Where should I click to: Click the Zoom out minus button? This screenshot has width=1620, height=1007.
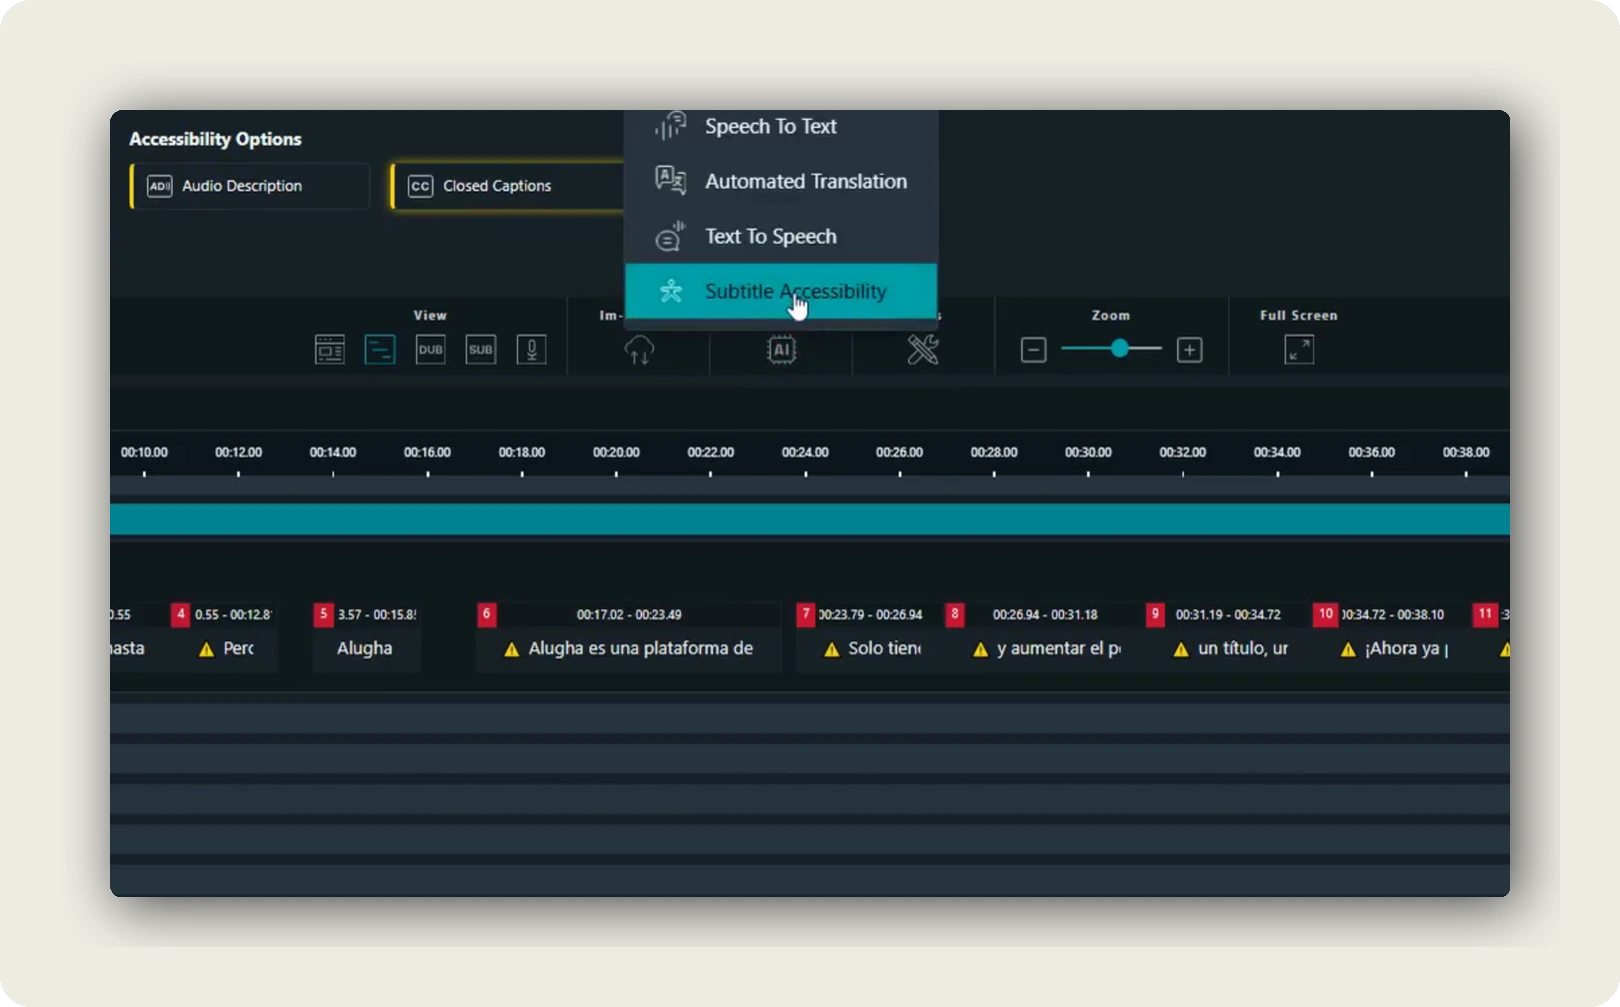tap(1032, 349)
